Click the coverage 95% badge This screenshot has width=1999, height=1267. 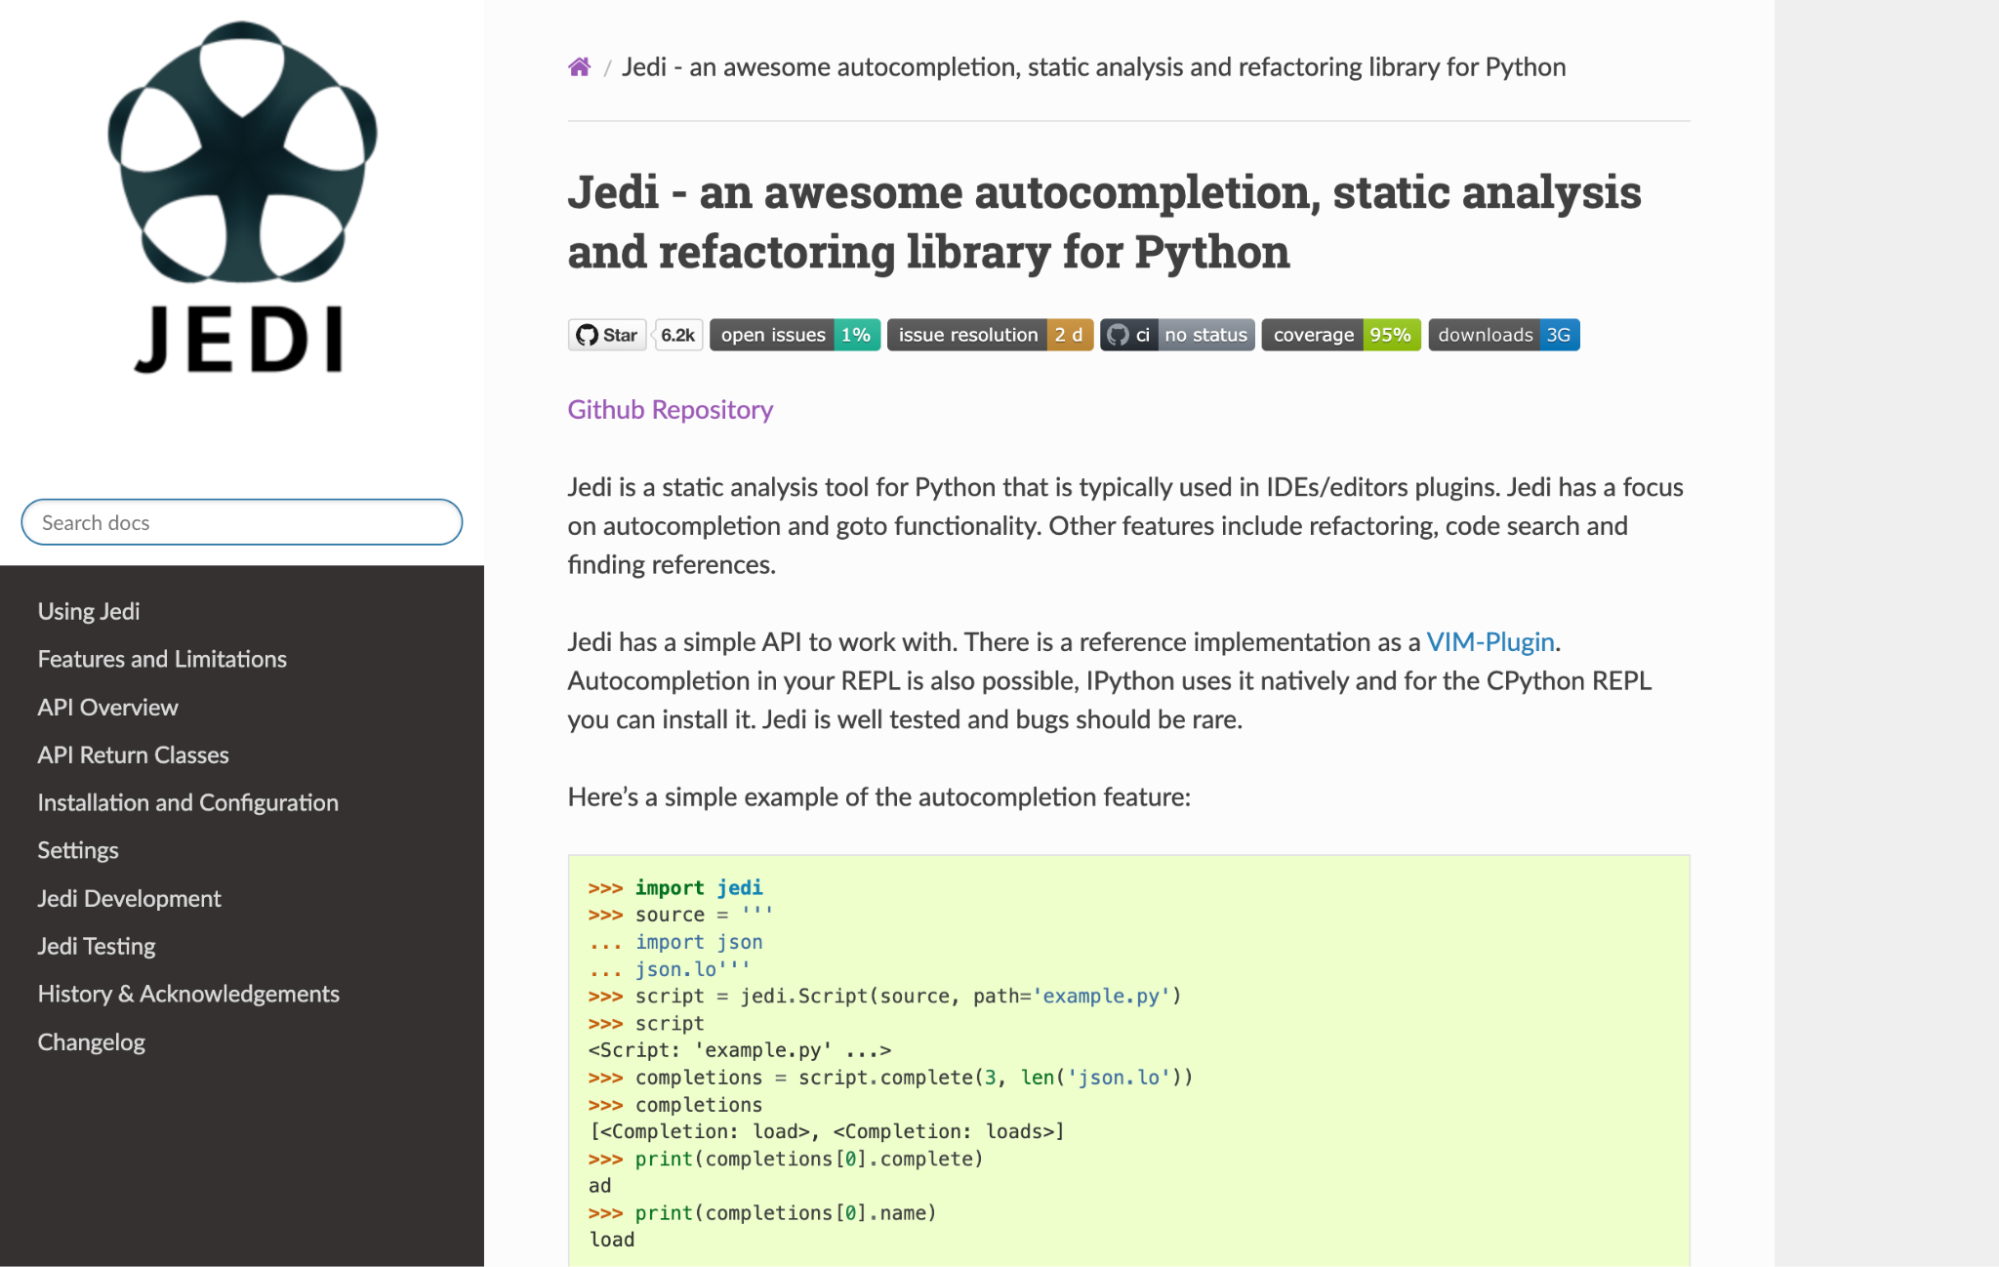1341,335
